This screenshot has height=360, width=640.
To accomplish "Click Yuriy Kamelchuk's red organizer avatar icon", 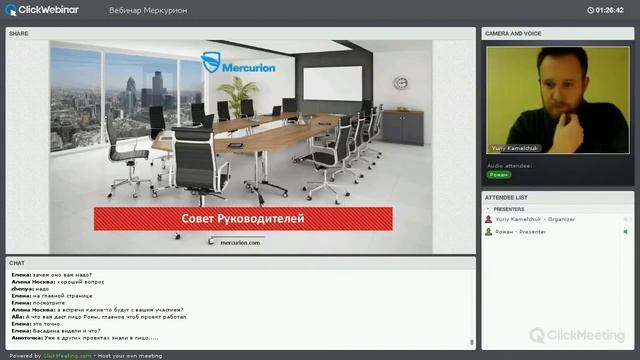I will click(488, 219).
